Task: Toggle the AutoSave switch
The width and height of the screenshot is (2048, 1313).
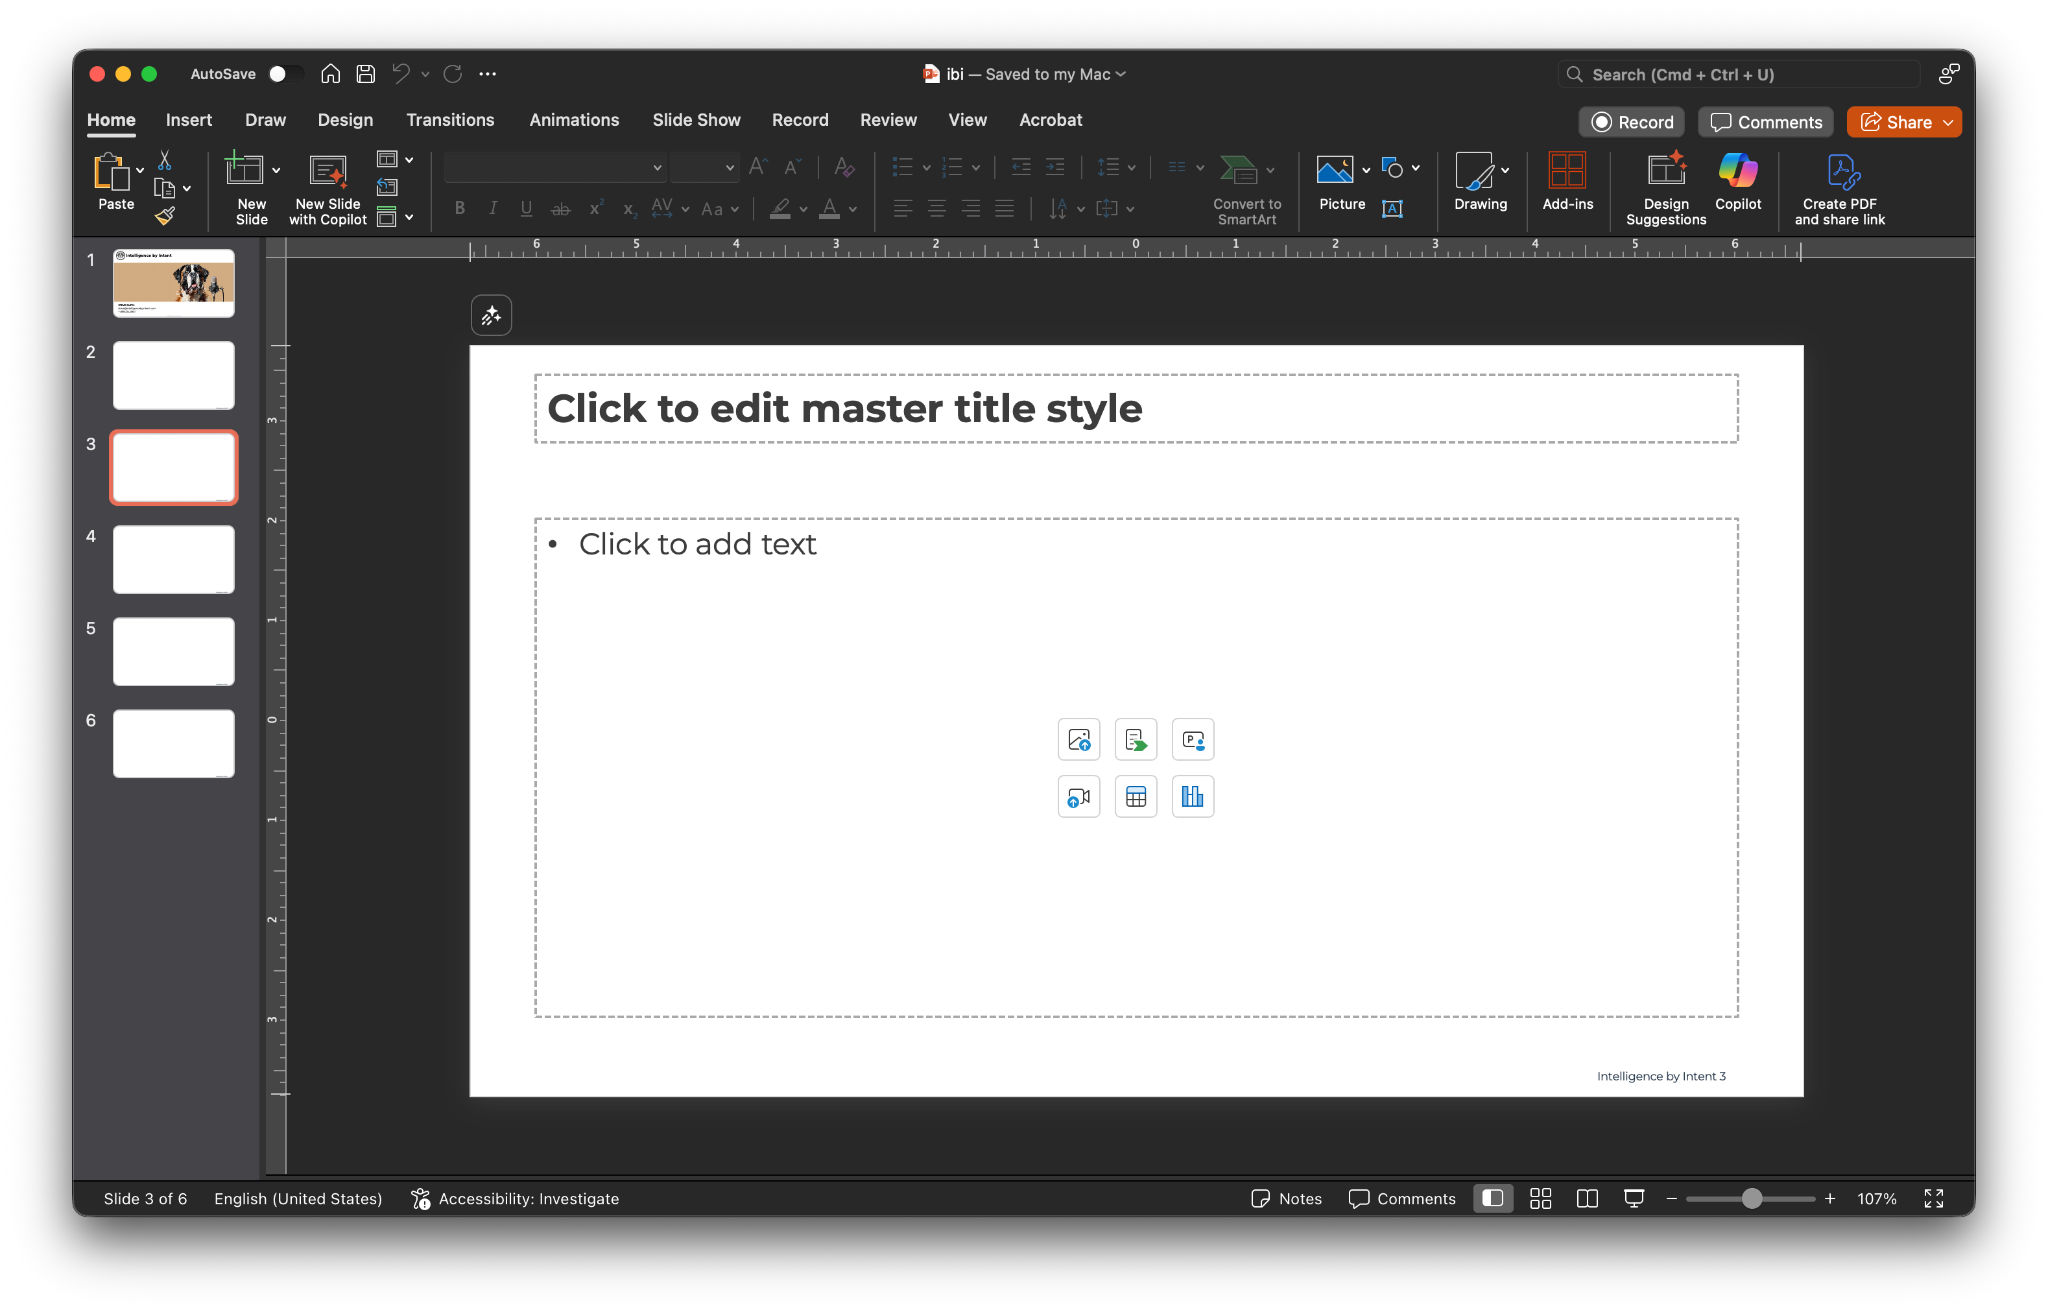Action: tap(284, 74)
